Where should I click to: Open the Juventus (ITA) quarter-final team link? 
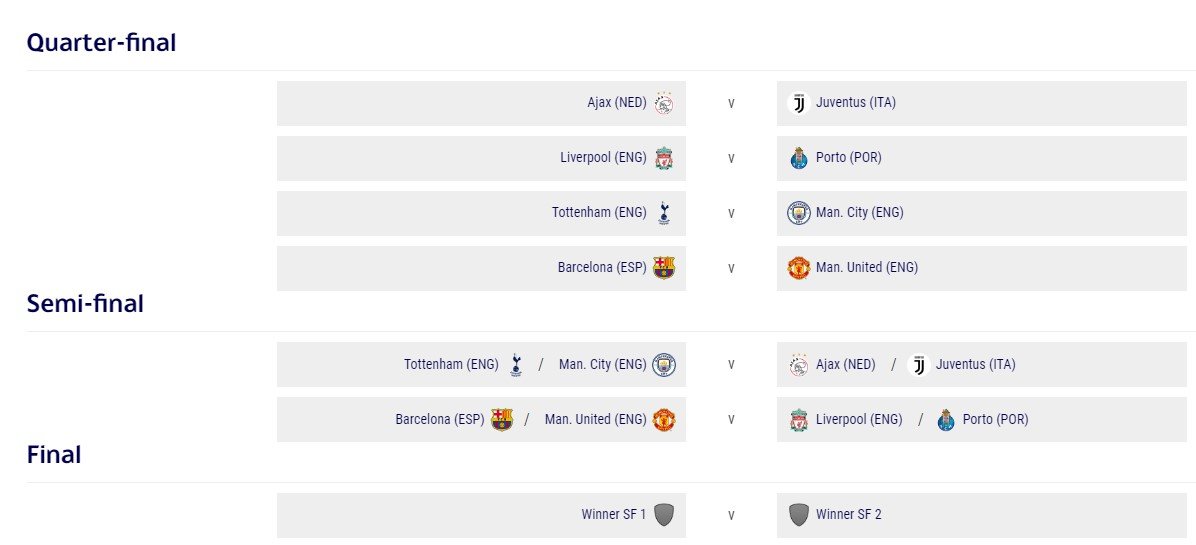[856, 103]
